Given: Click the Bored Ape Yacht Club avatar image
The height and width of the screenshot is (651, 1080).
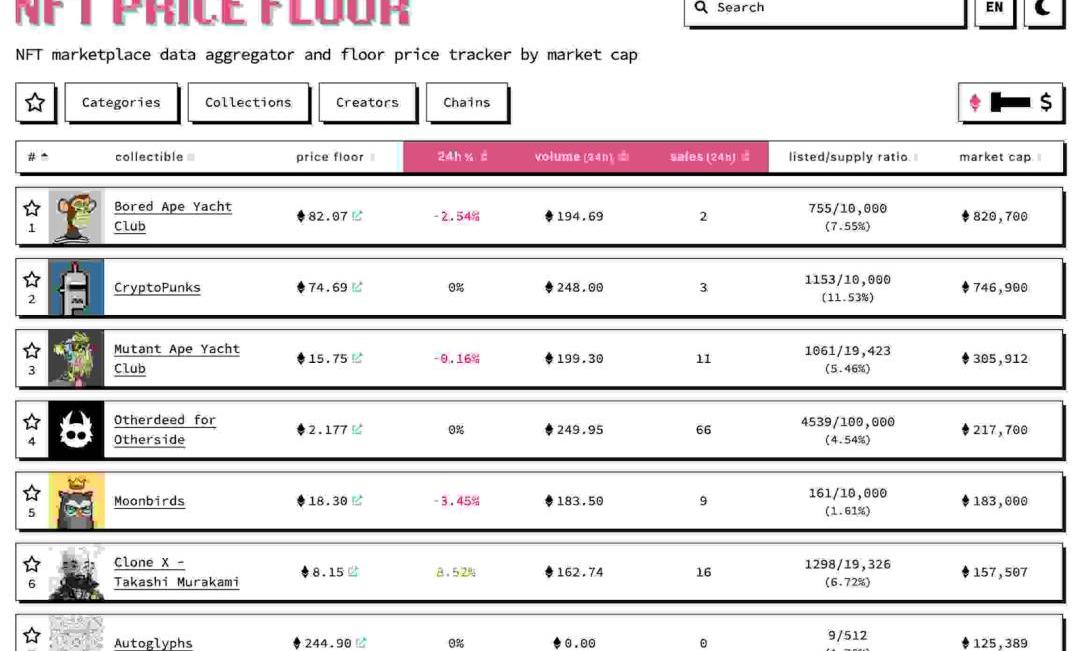Looking at the screenshot, I should coord(76,216).
